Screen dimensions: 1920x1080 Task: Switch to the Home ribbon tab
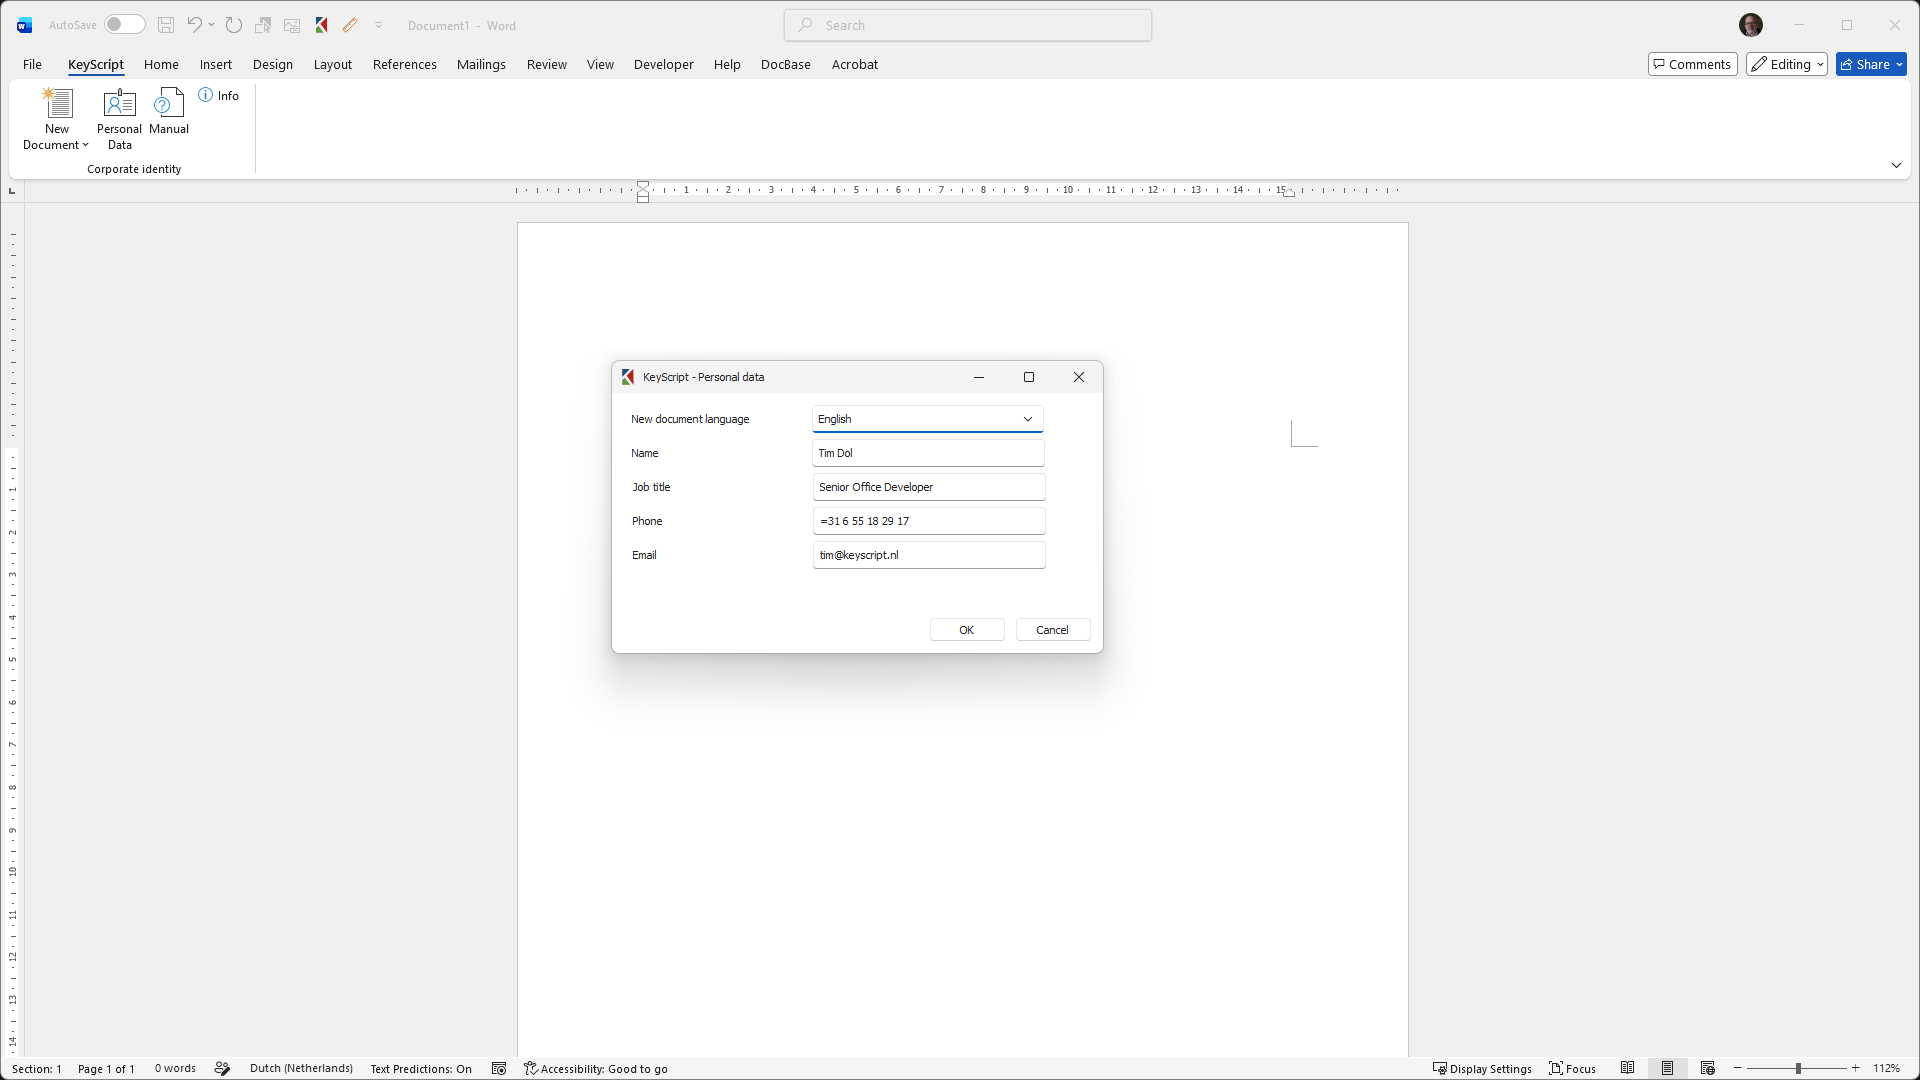pyautogui.click(x=161, y=64)
